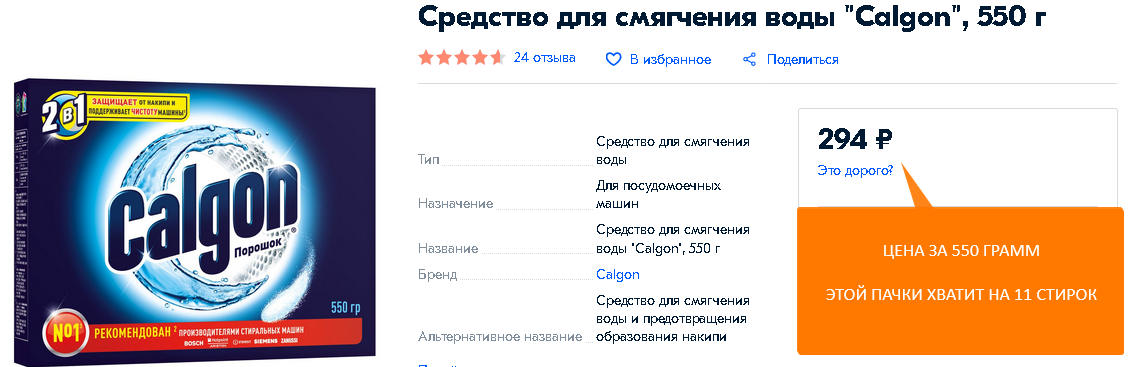Viewport: 1137px width, 367px height.
Task: Click the share icon beside Поделиться
Action: click(750, 59)
